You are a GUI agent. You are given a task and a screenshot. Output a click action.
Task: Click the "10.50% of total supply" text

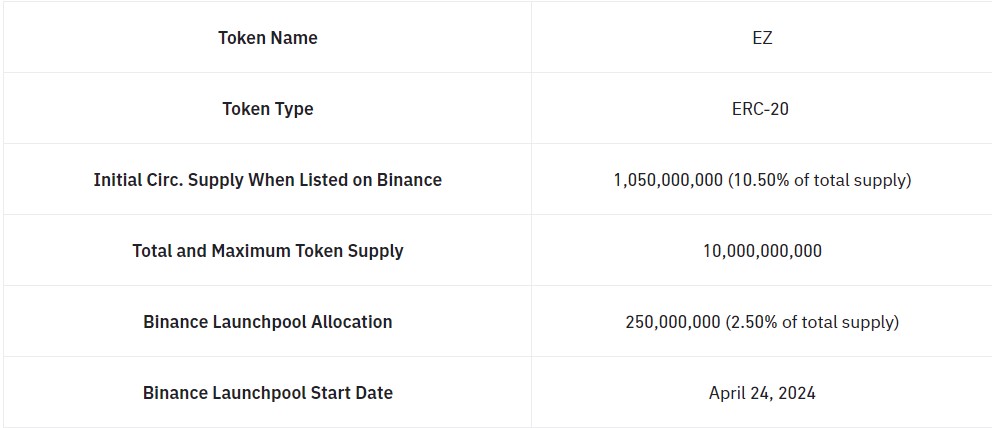point(820,180)
